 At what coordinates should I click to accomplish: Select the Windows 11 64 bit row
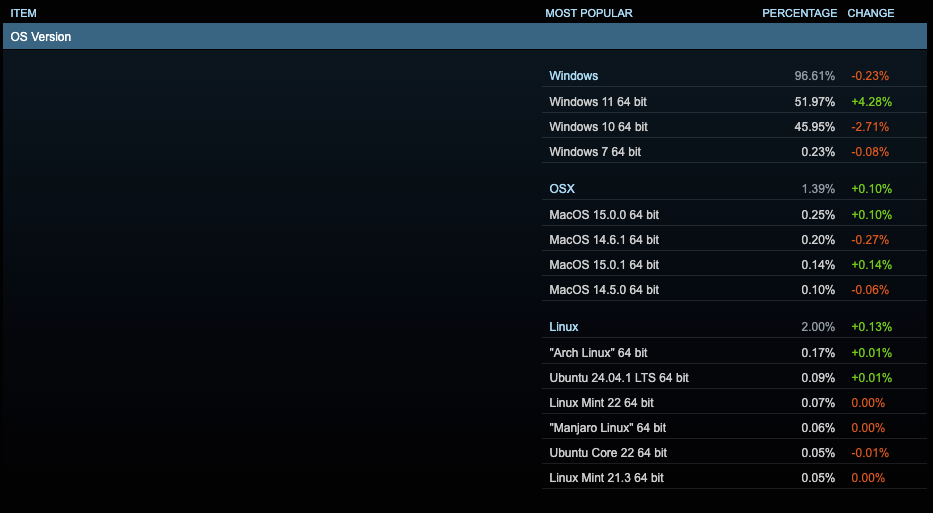click(x=734, y=102)
